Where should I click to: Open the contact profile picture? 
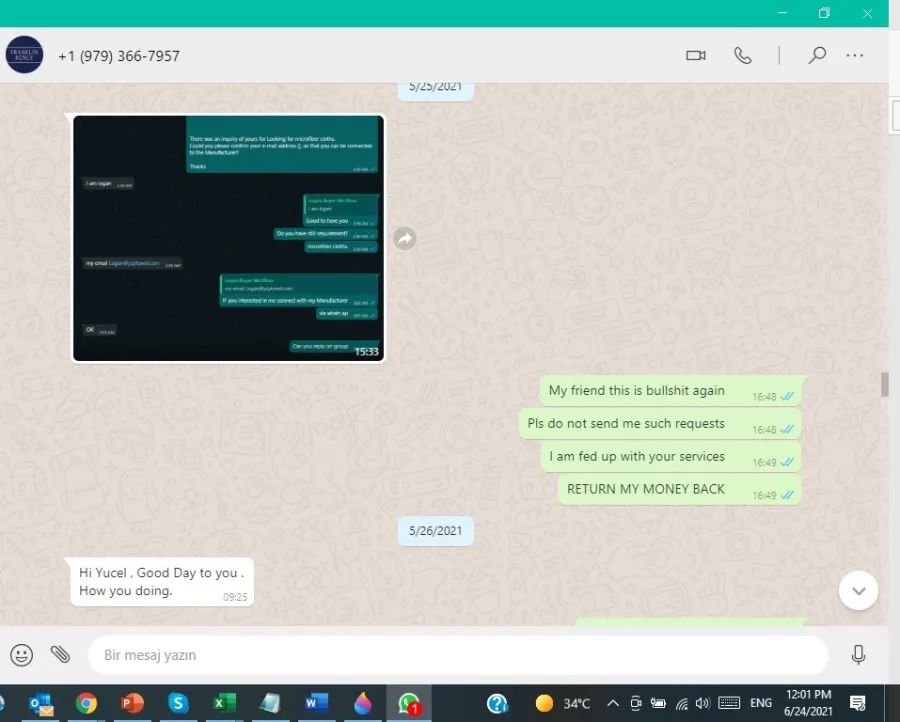pos(24,55)
